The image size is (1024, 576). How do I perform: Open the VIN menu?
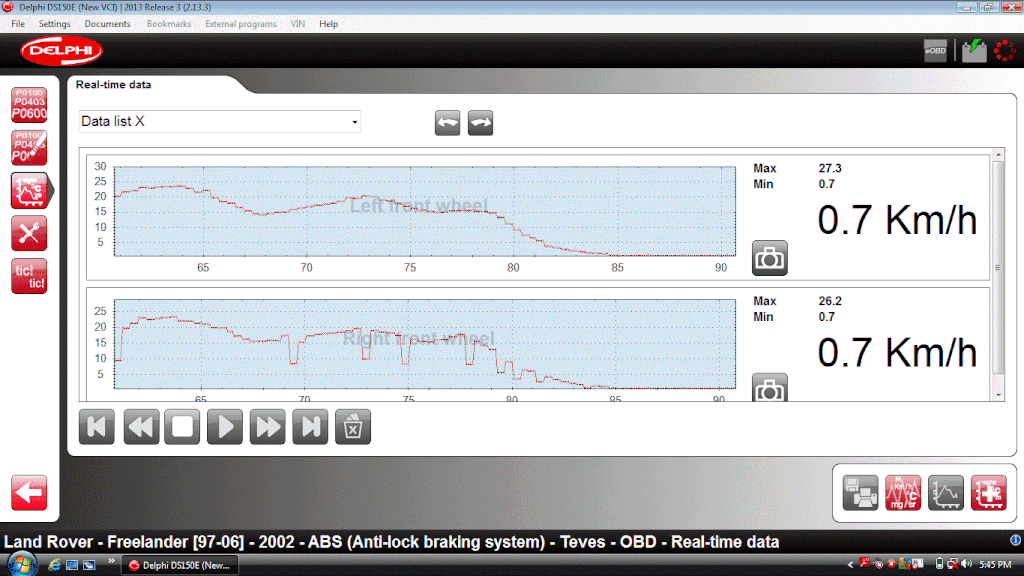[x=297, y=24]
